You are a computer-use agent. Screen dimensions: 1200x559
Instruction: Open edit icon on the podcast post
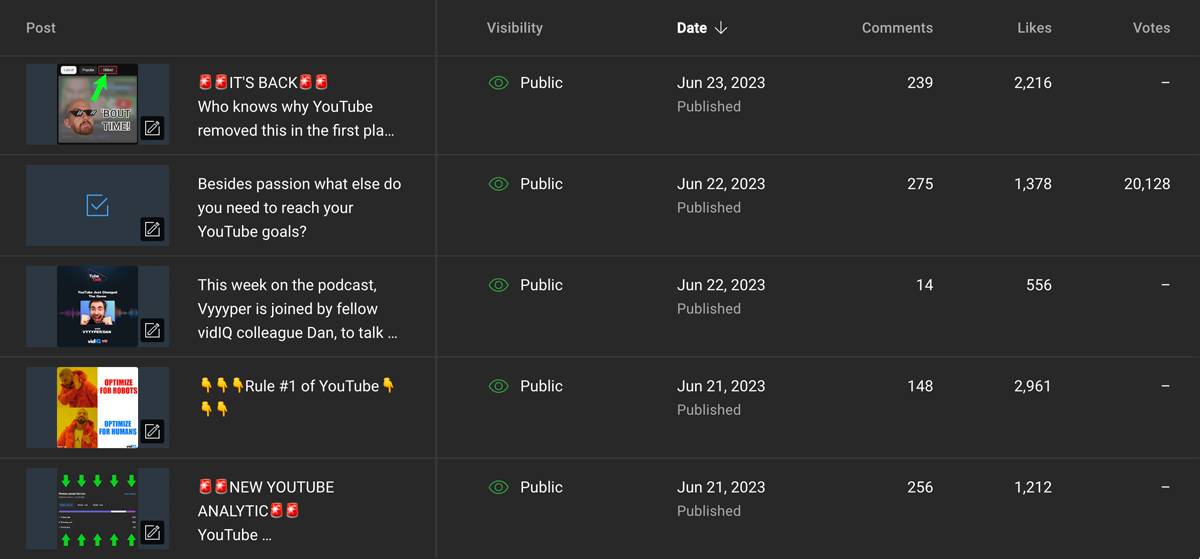[x=152, y=330]
